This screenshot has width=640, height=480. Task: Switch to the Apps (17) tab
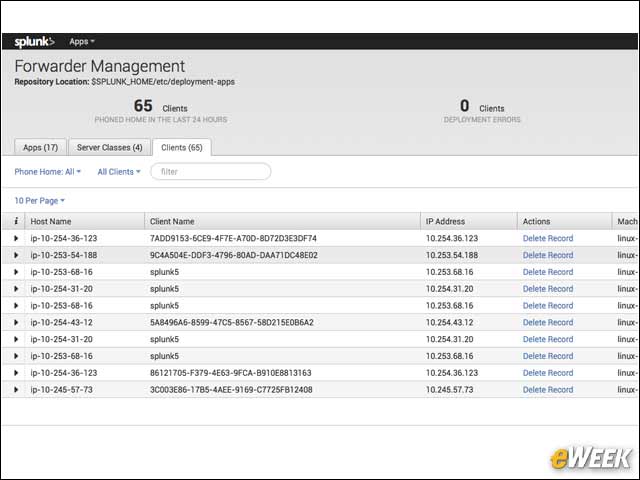pos(40,147)
